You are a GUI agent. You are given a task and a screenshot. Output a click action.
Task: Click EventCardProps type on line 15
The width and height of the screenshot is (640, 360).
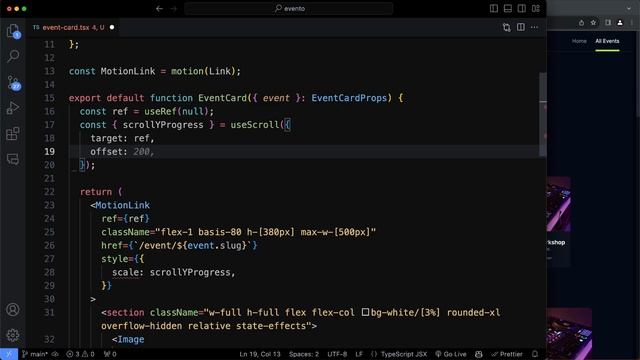tap(349, 98)
